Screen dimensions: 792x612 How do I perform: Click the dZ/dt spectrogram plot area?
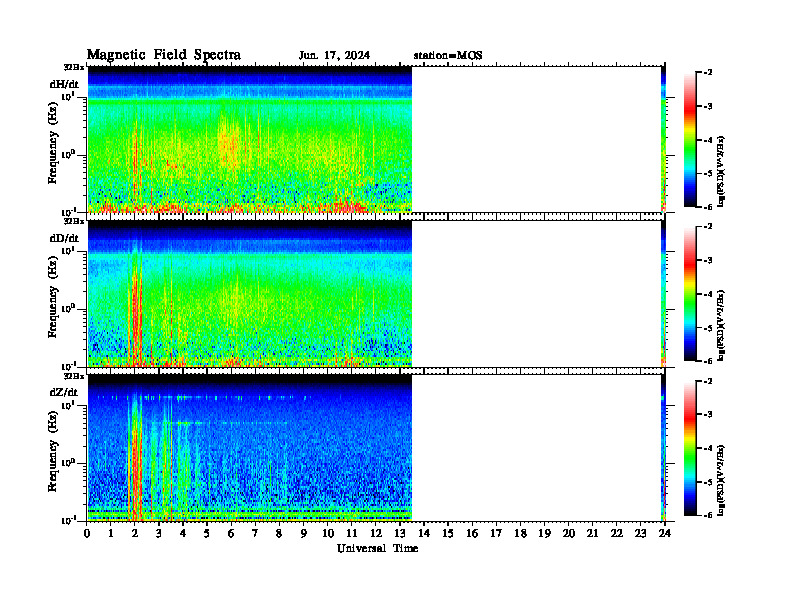coord(376,448)
